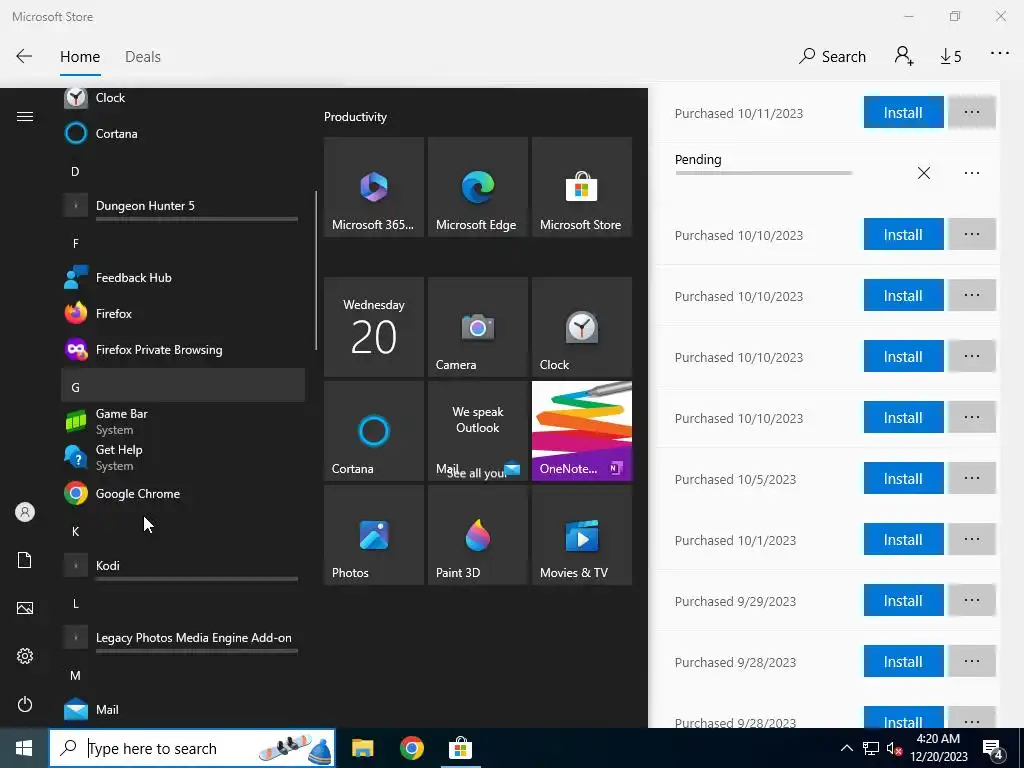
Task: Open Cortana in the app list
Action: (183, 133)
